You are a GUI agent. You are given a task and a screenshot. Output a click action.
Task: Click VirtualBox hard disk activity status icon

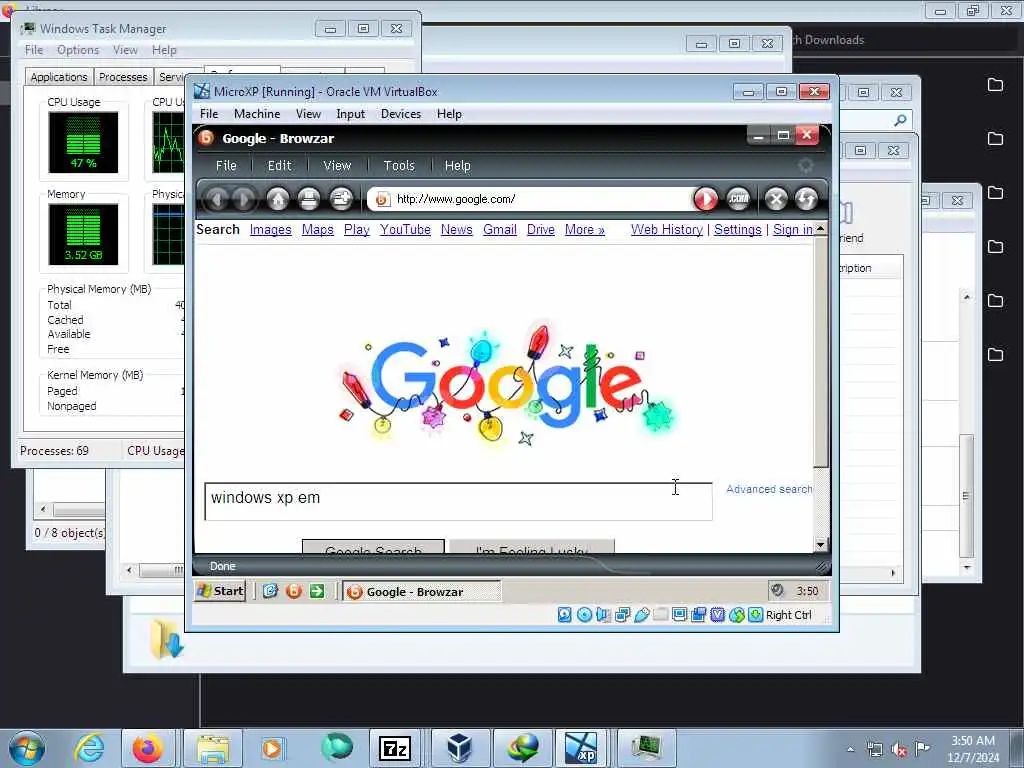click(565, 615)
